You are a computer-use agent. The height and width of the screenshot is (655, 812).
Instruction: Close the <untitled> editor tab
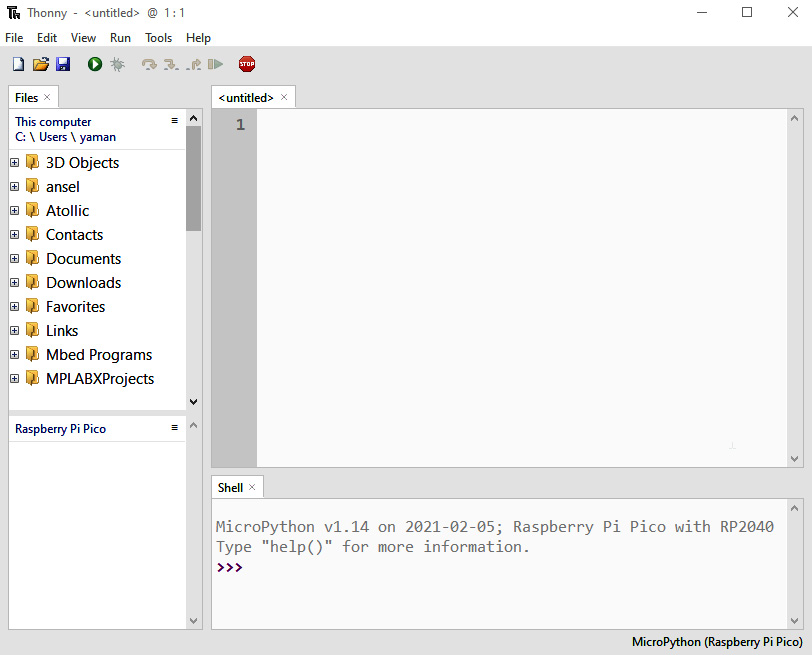(284, 97)
